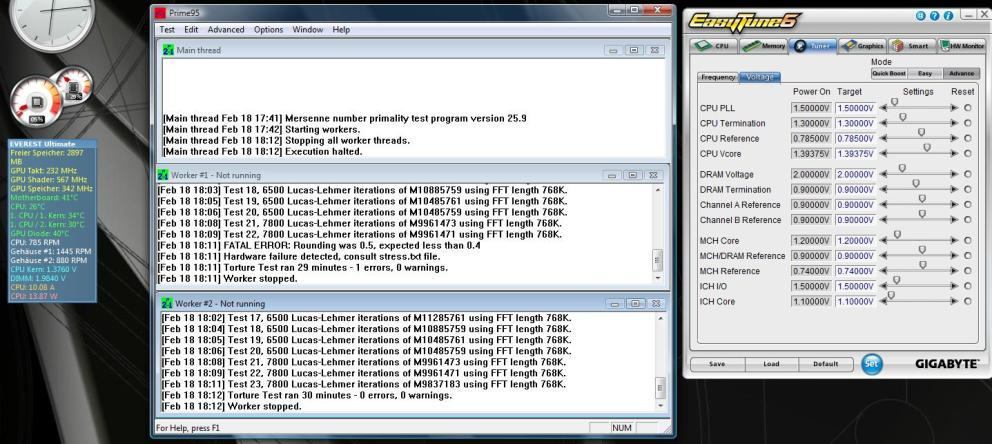Open the Test menu in Prime95
Image resolution: width=992 pixels, height=444 pixels.
point(167,30)
